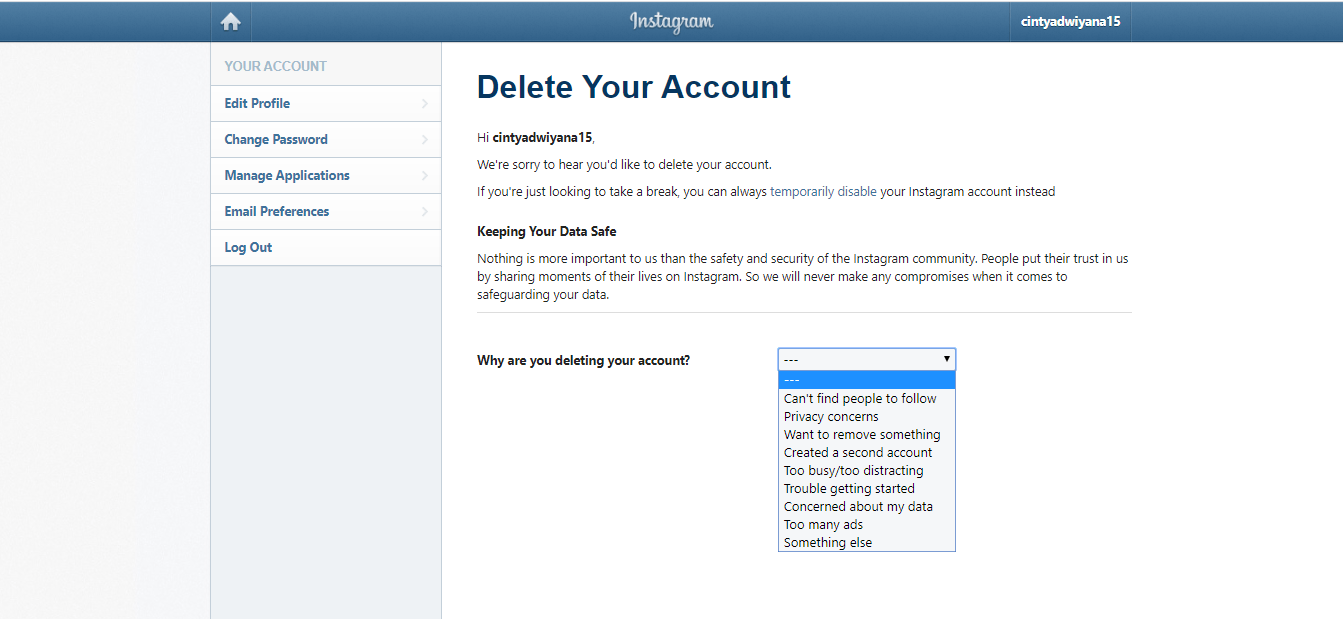The width and height of the screenshot is (1343, 619).
Task: Select Email Preferences in sidebar
Action: 277,212
